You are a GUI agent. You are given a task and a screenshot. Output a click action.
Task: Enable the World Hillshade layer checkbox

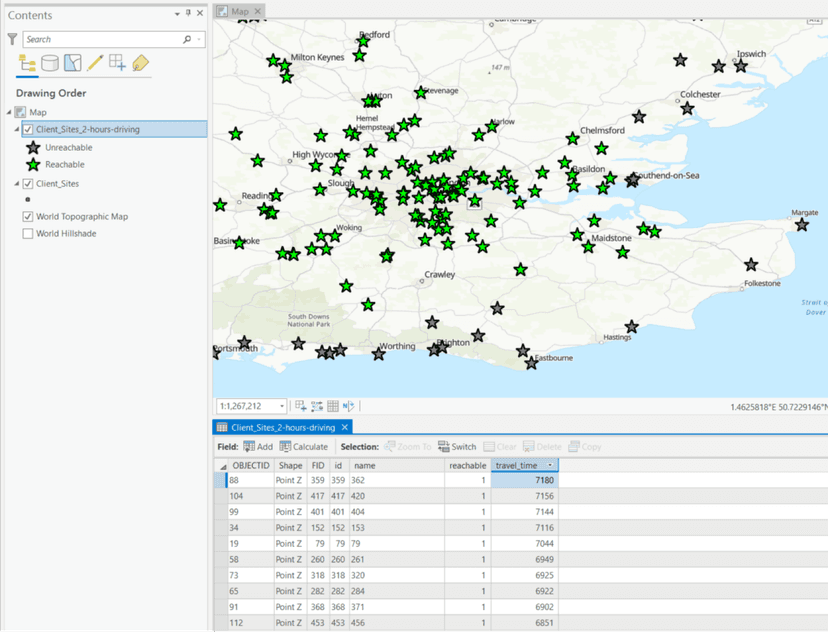pos(28,233)
